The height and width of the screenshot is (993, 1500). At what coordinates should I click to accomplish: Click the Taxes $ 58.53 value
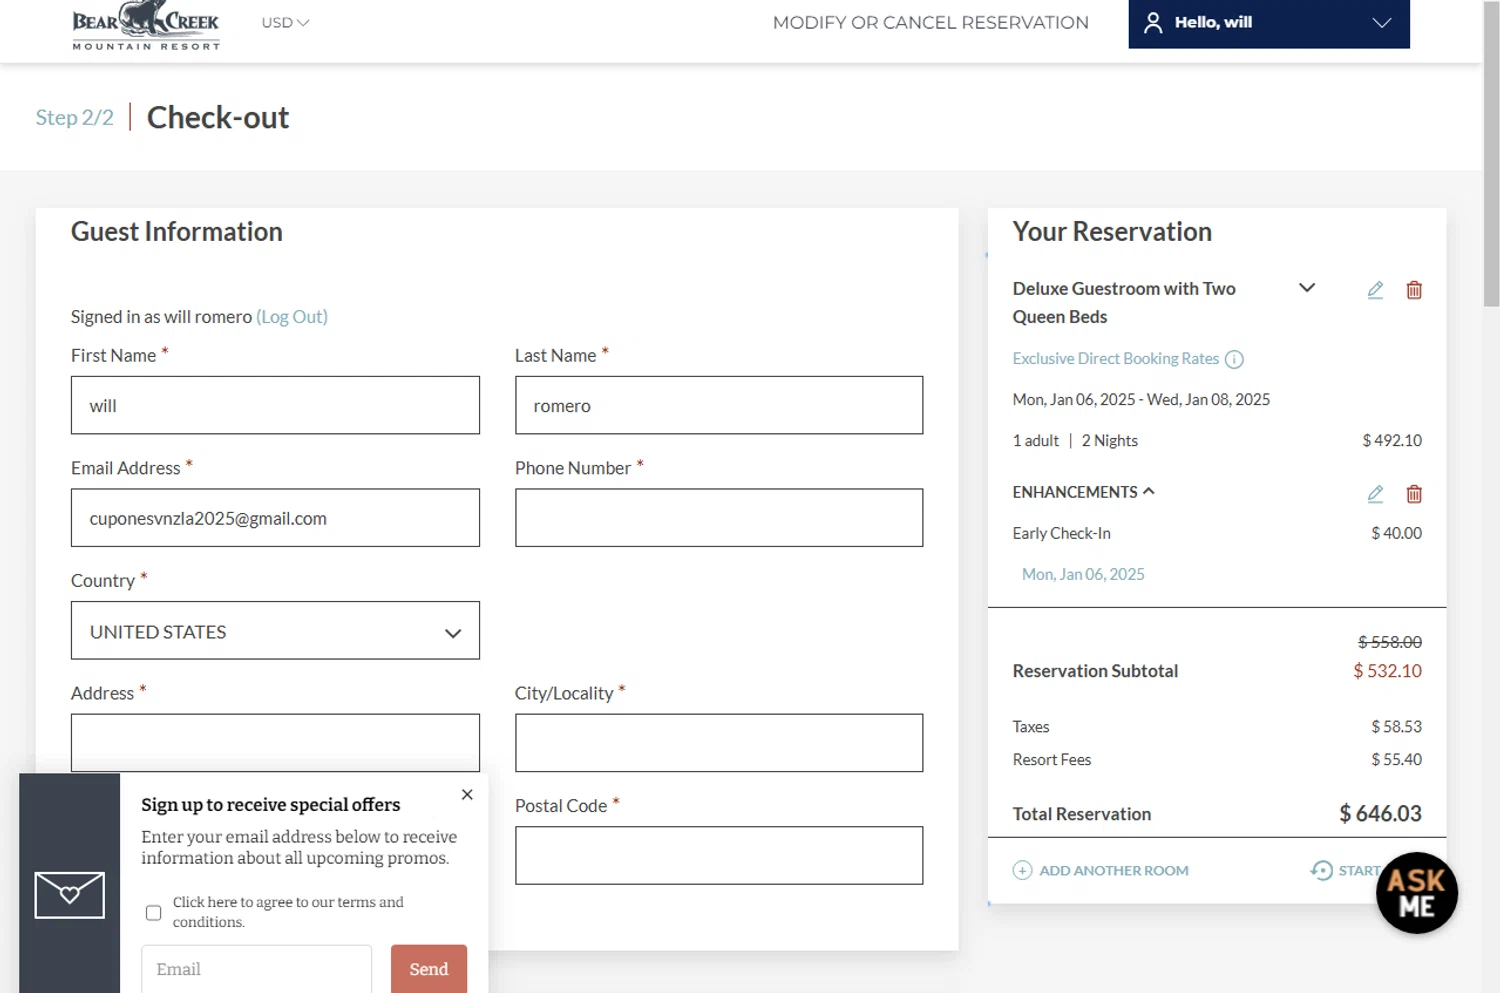click(x=1396, y=726)
